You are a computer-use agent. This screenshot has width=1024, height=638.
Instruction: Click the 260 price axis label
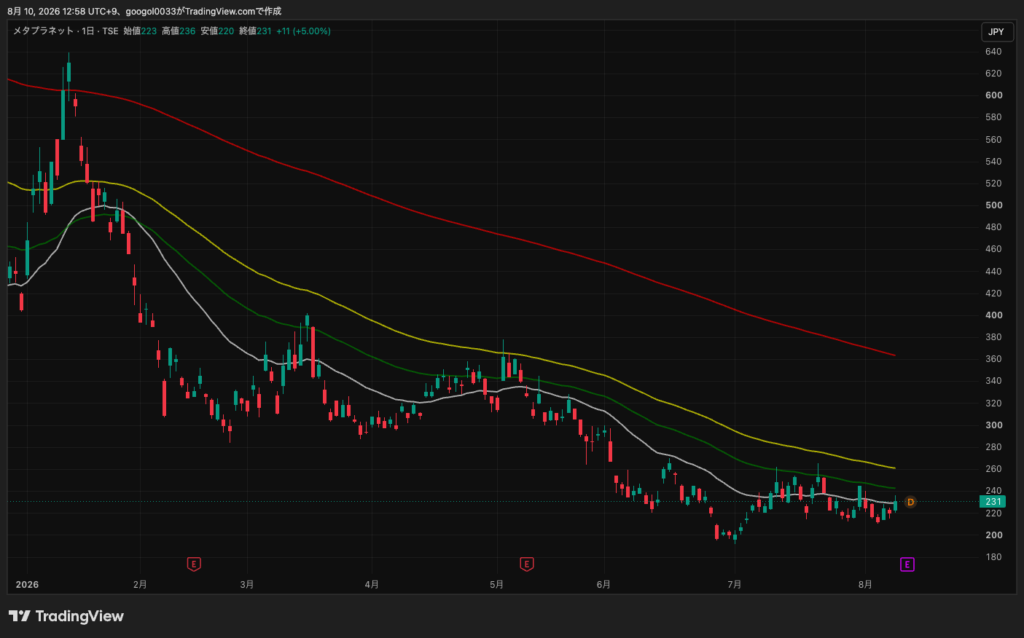(x=993, y=468)
